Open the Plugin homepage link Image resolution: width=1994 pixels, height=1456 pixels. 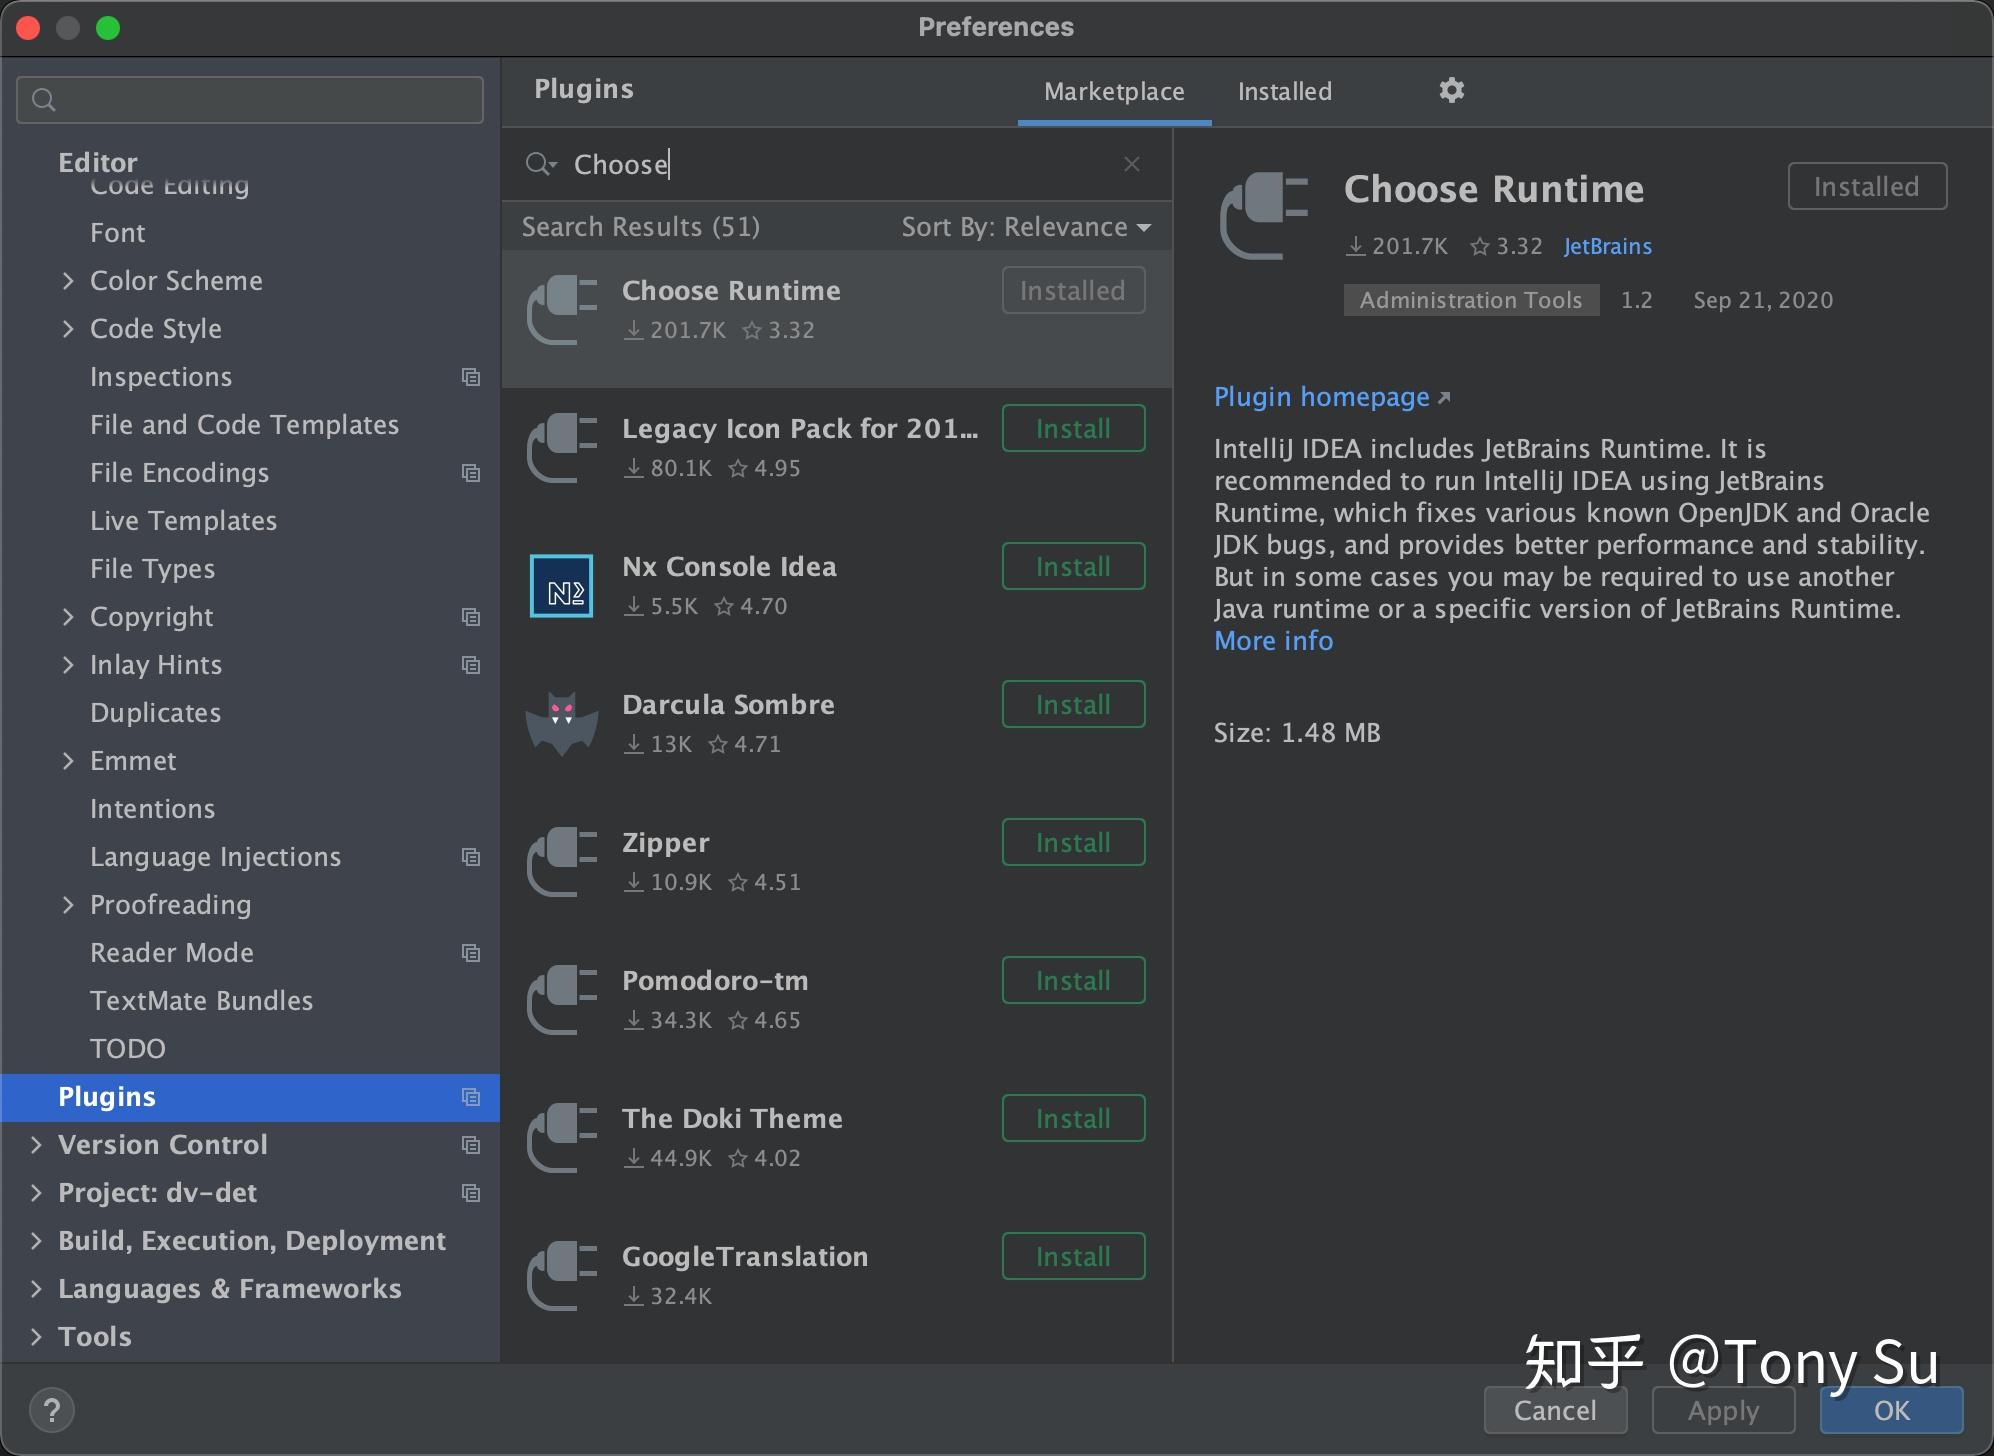1322,396
